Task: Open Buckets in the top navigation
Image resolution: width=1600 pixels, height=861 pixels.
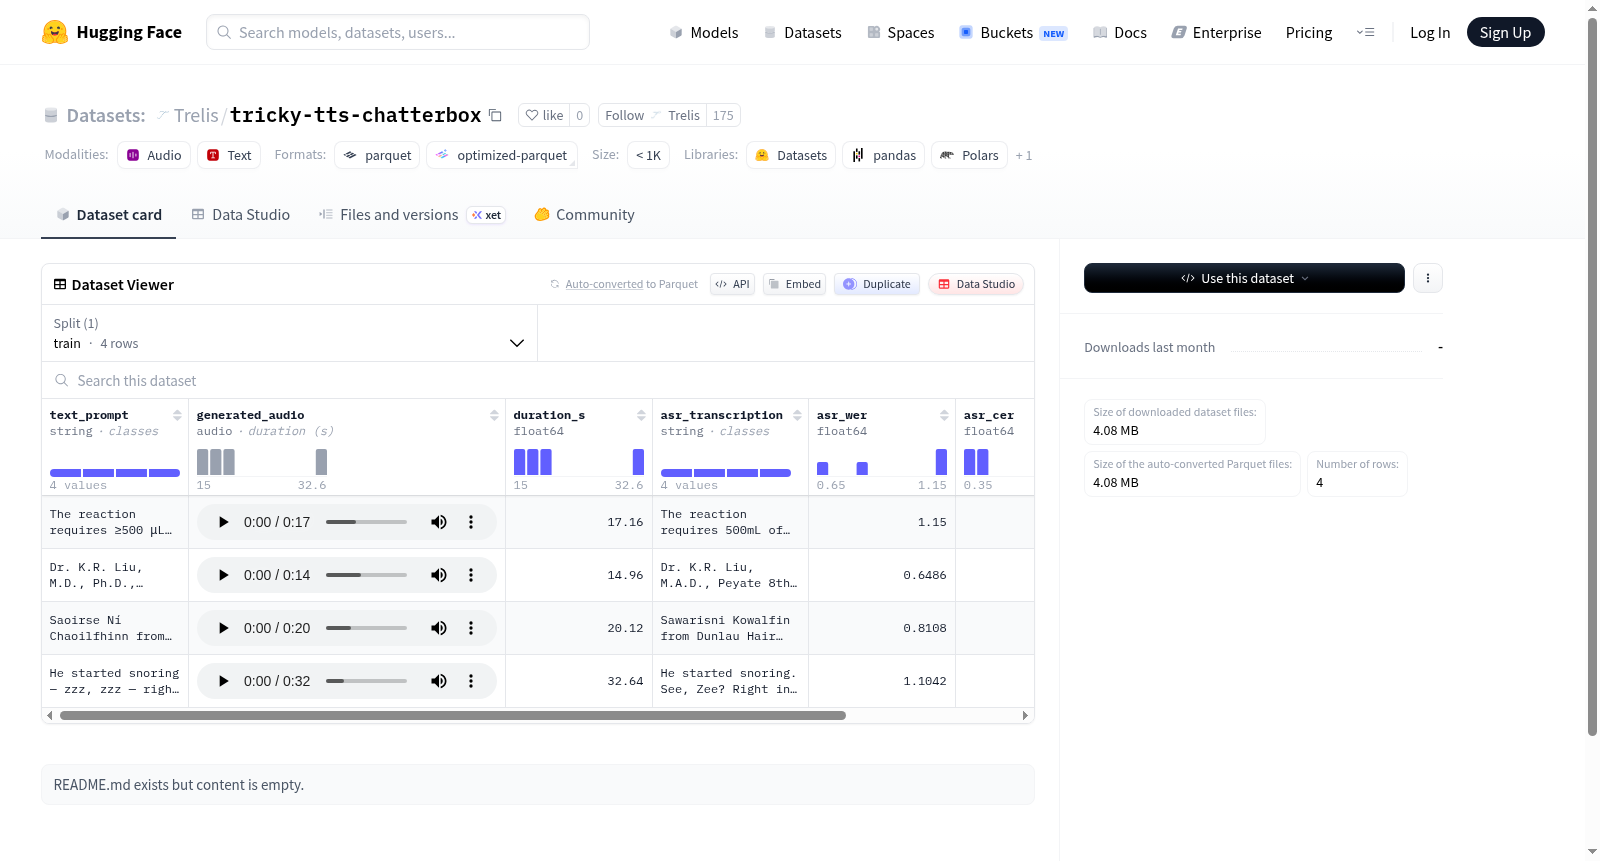Action: coord(1013,32)
